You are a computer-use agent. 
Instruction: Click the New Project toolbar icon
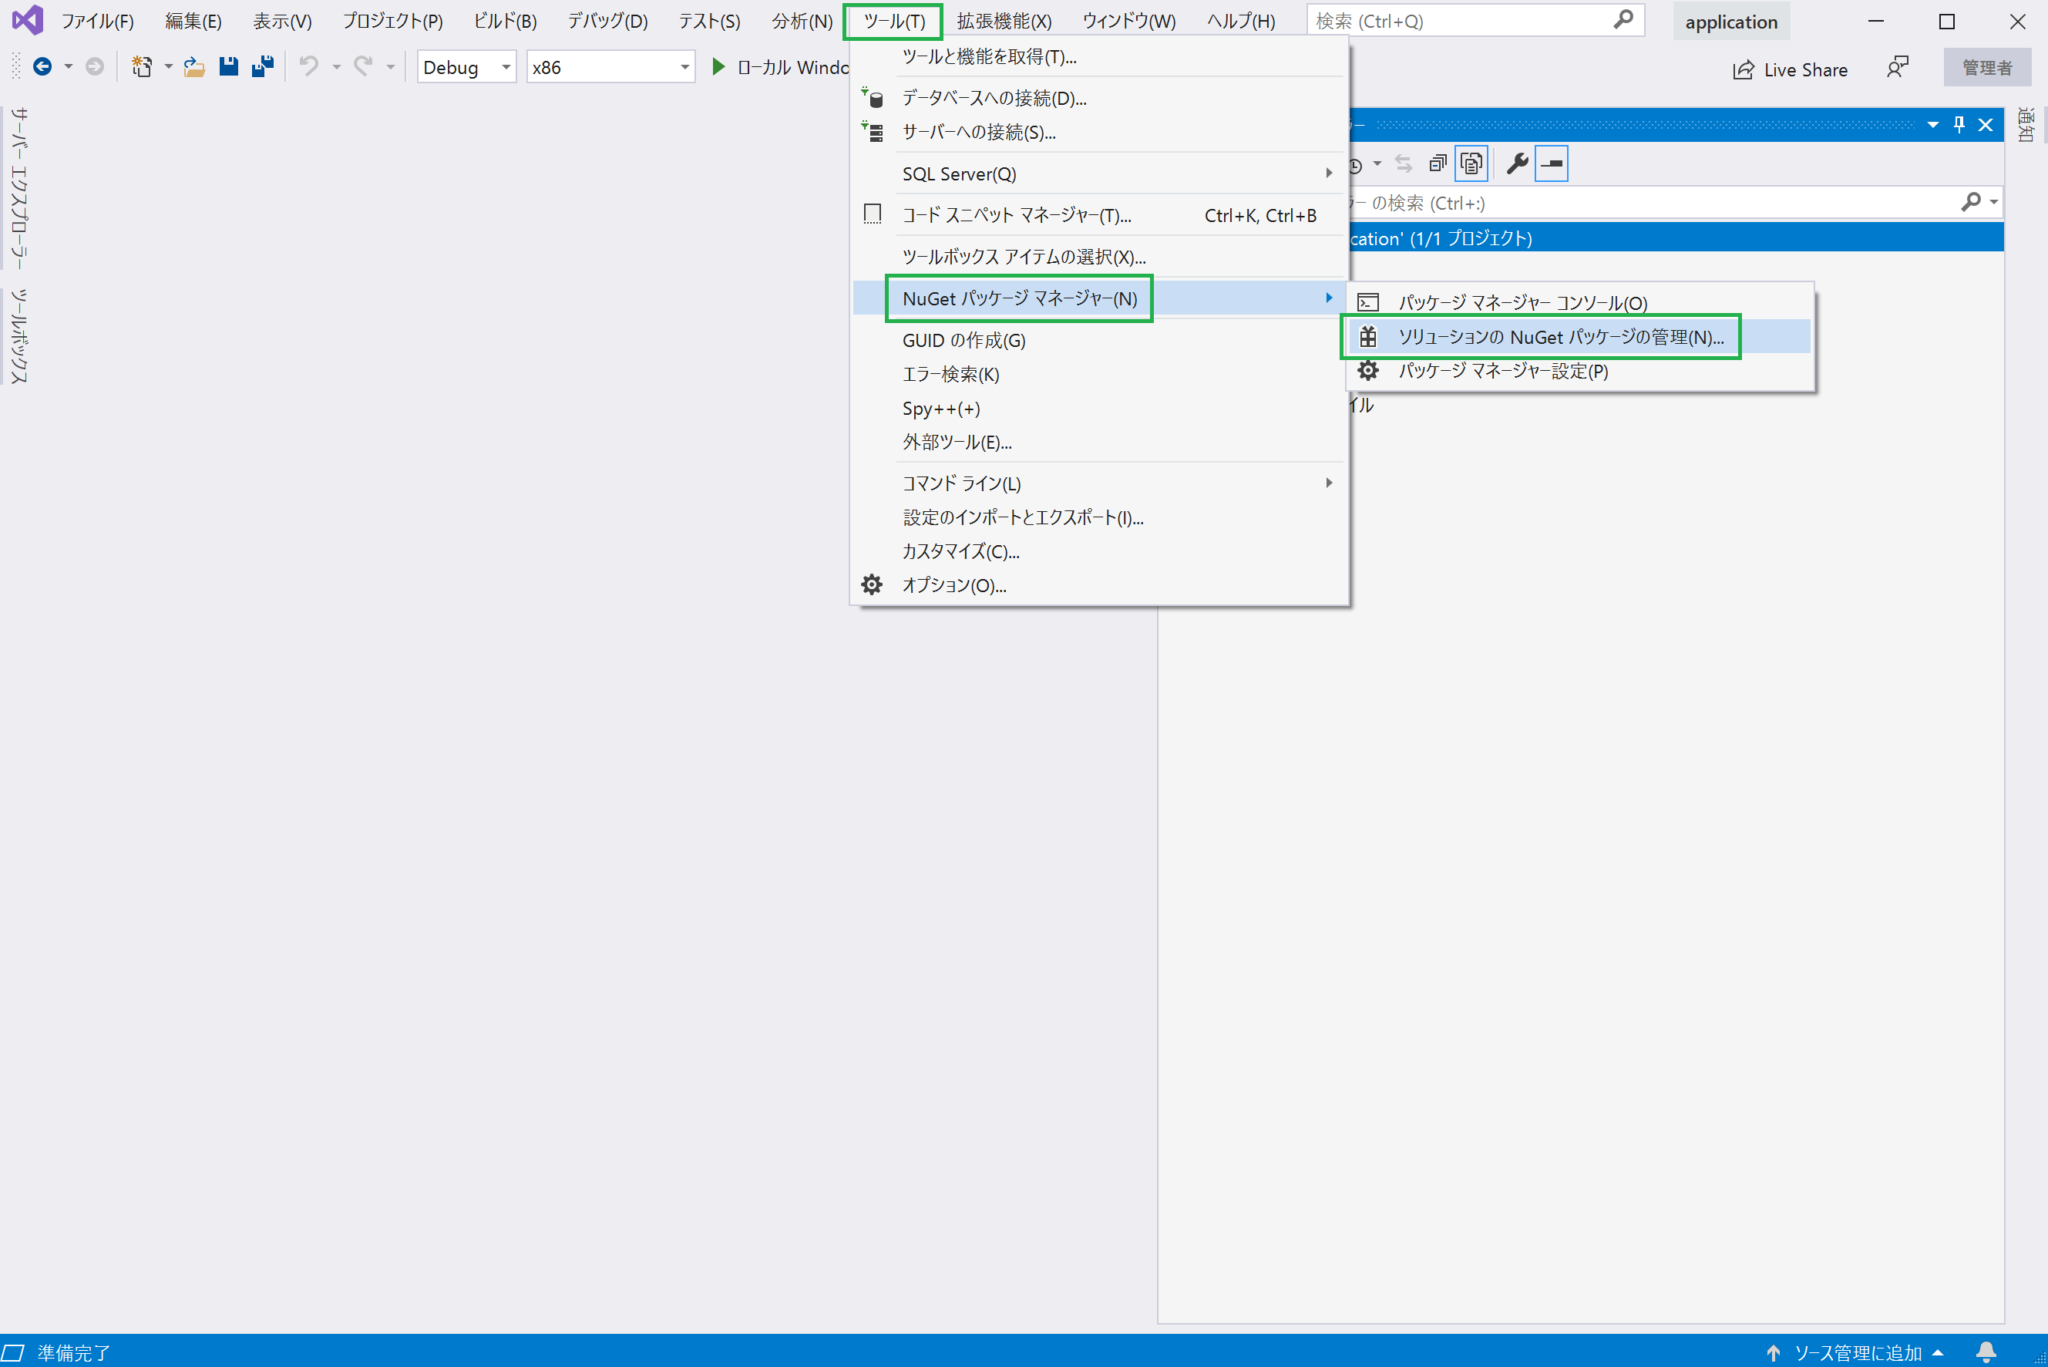pos(141,66)
